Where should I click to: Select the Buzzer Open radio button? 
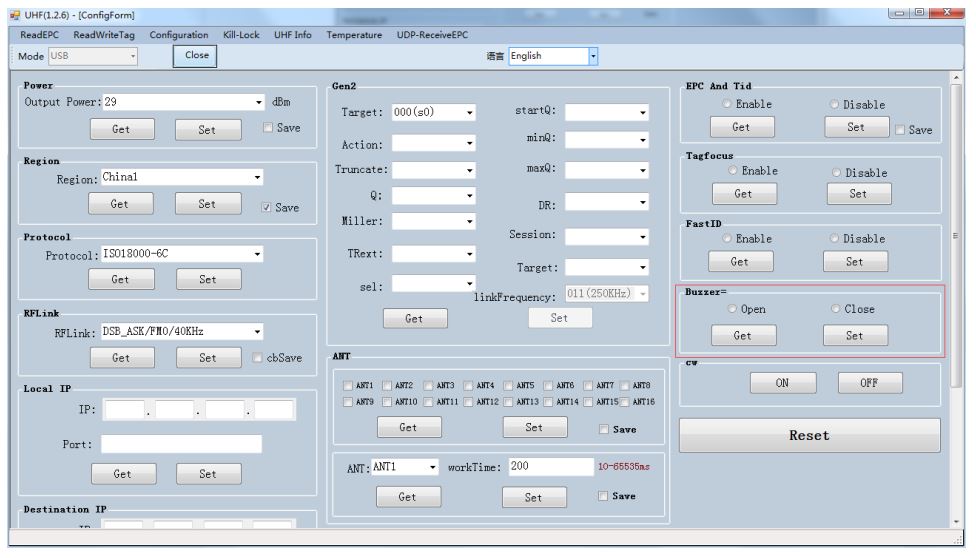[733, 310]
